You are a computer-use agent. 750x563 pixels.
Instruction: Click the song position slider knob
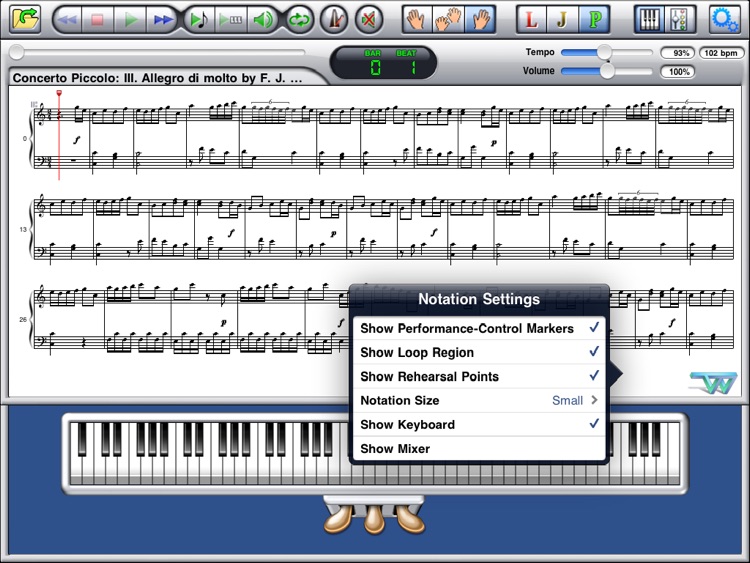tap(16, 52)
